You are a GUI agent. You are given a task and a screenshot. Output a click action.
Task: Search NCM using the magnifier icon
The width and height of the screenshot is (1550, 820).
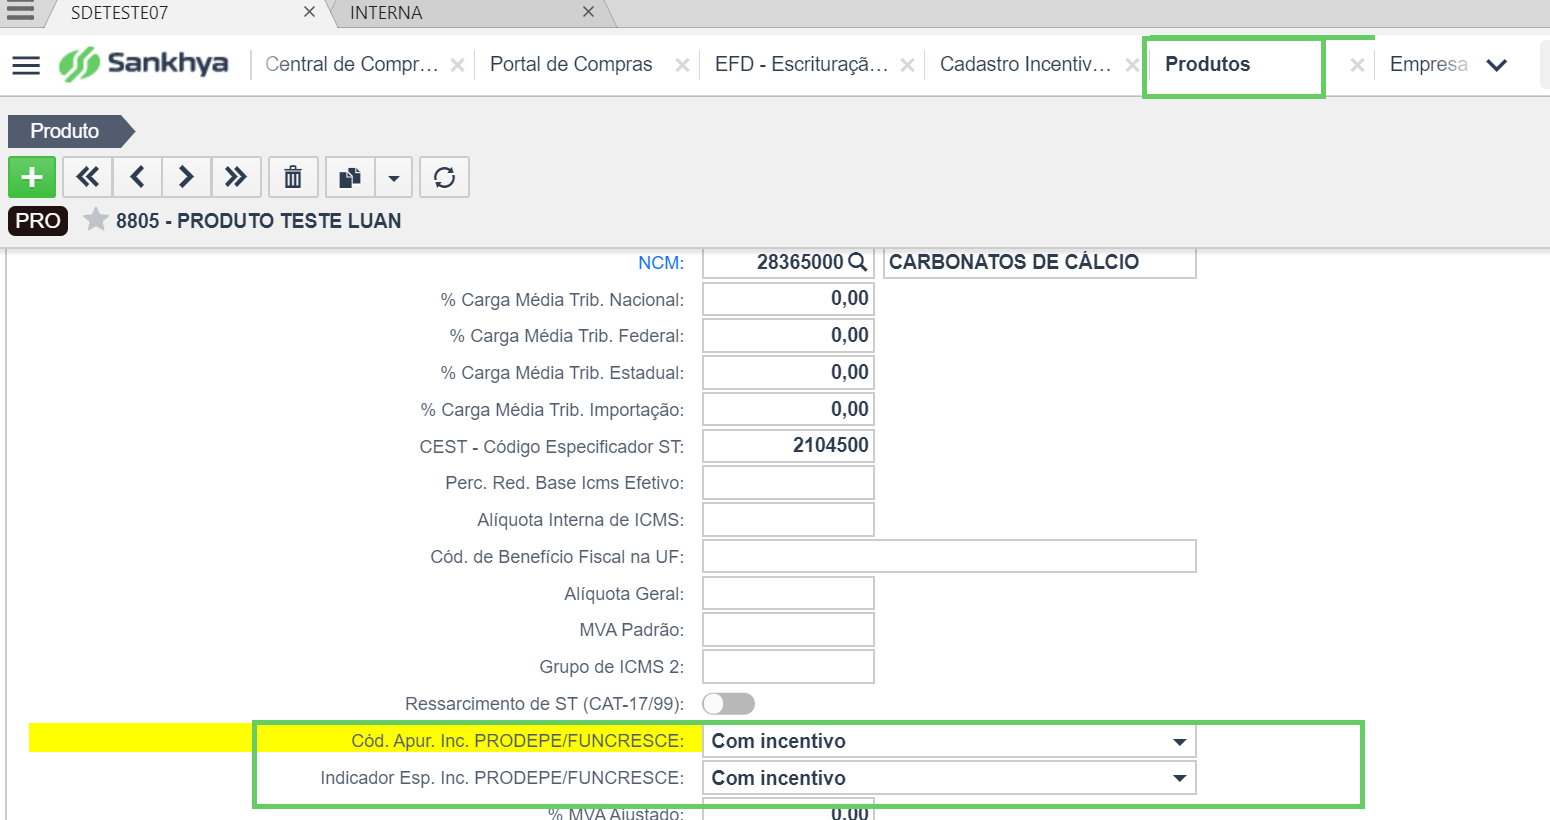(x=858, y=262)
